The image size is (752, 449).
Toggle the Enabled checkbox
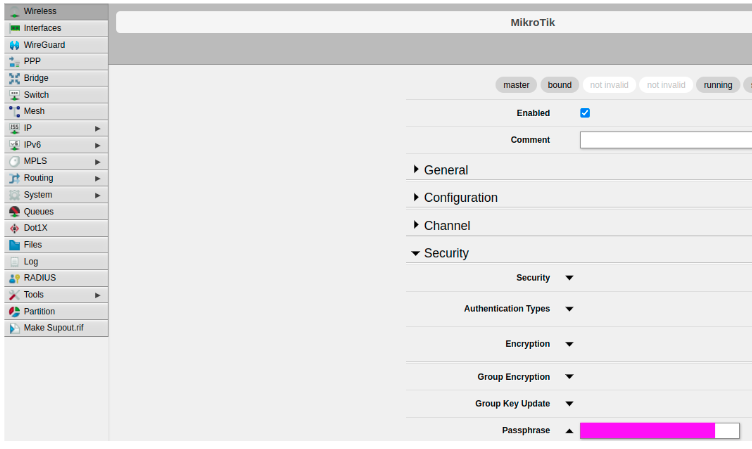tap(585, 113)
